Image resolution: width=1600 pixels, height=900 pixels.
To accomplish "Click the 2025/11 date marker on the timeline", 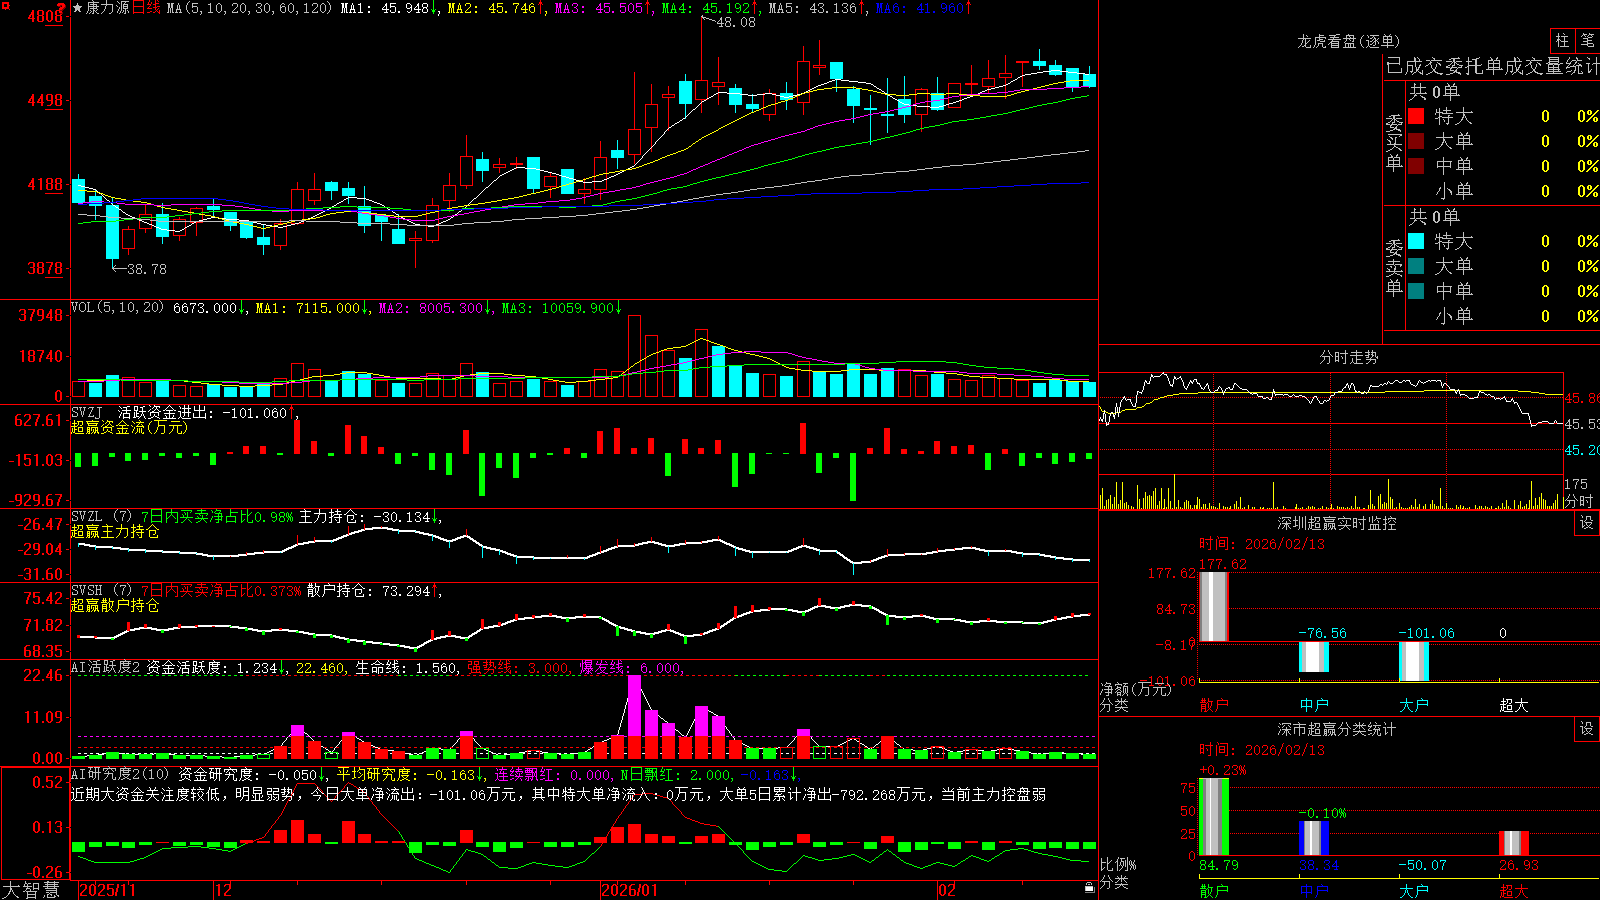I will click(x=107, y=890).
